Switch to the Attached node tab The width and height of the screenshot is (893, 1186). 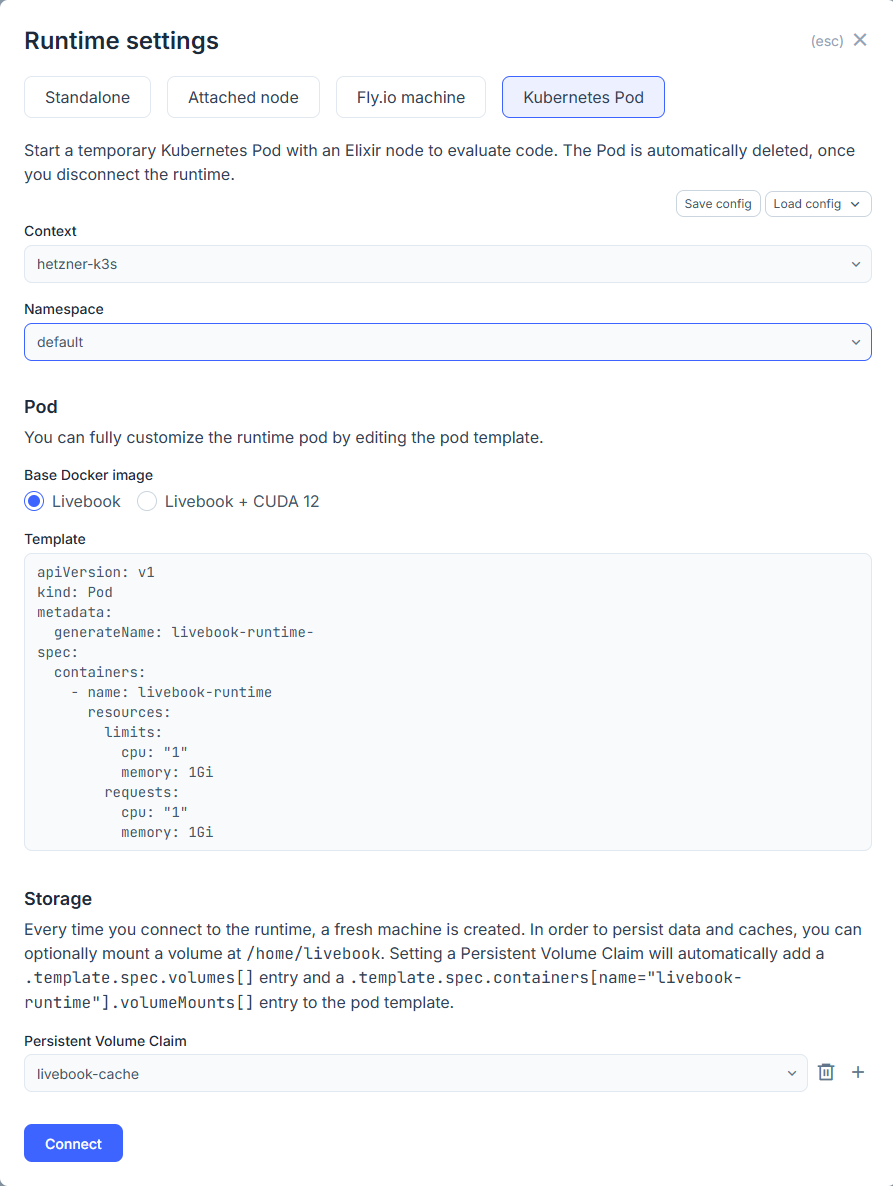243,97
